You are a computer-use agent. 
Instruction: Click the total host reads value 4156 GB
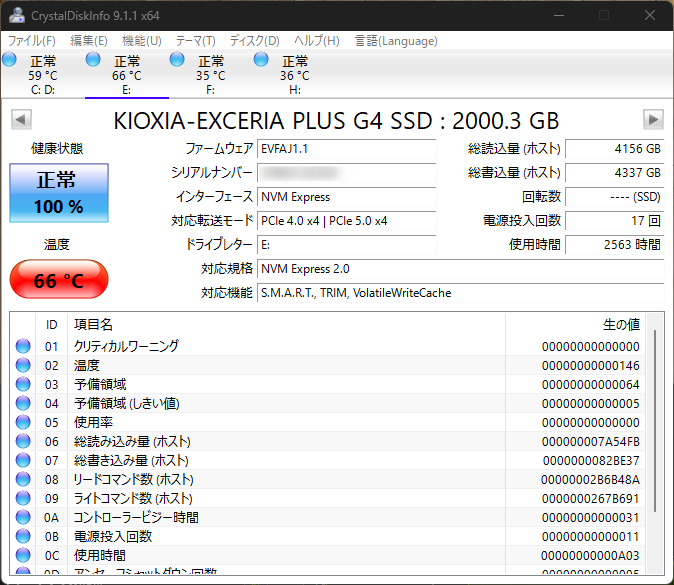[x=615, y=149]
